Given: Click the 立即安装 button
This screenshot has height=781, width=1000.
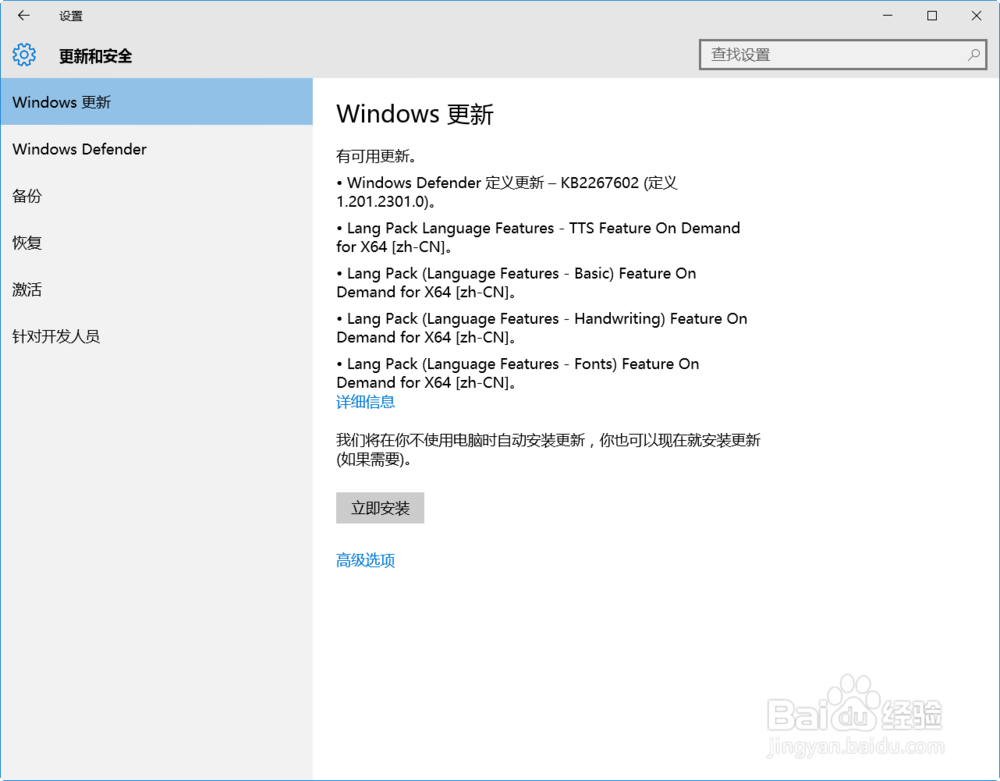Looking at the screenshot, I should coord(380,508).
